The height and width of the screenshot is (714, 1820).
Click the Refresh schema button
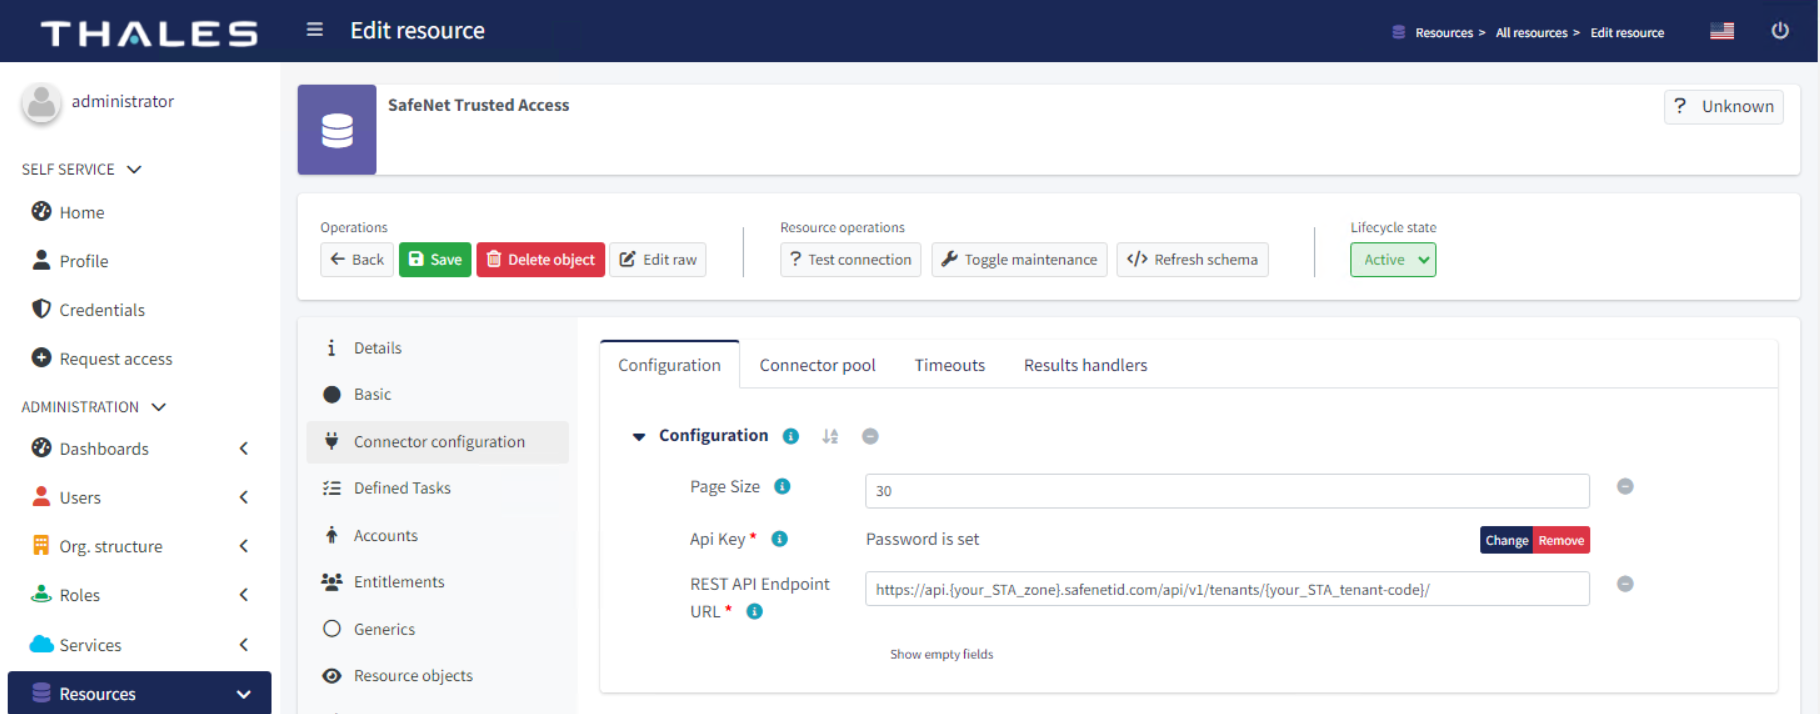click(x=1192, y=260)
